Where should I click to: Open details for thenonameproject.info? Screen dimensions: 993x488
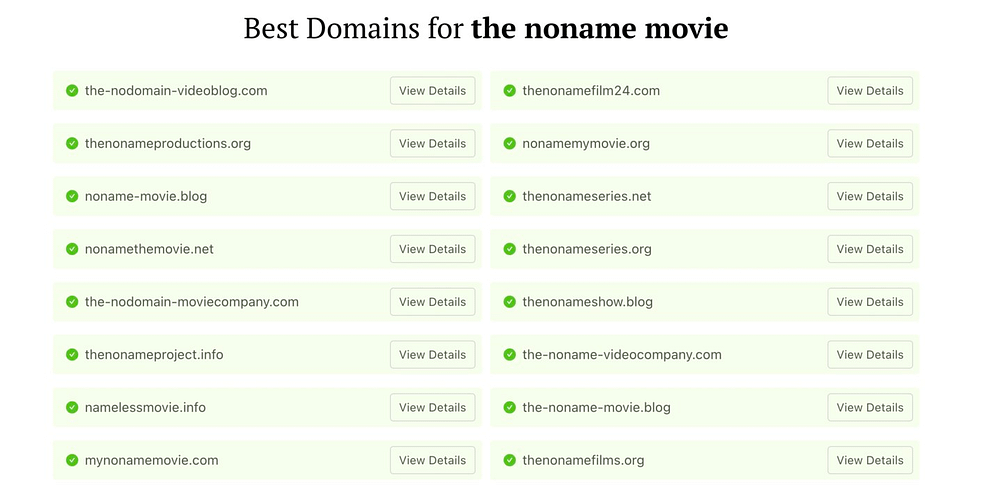(x=432, y=355)
